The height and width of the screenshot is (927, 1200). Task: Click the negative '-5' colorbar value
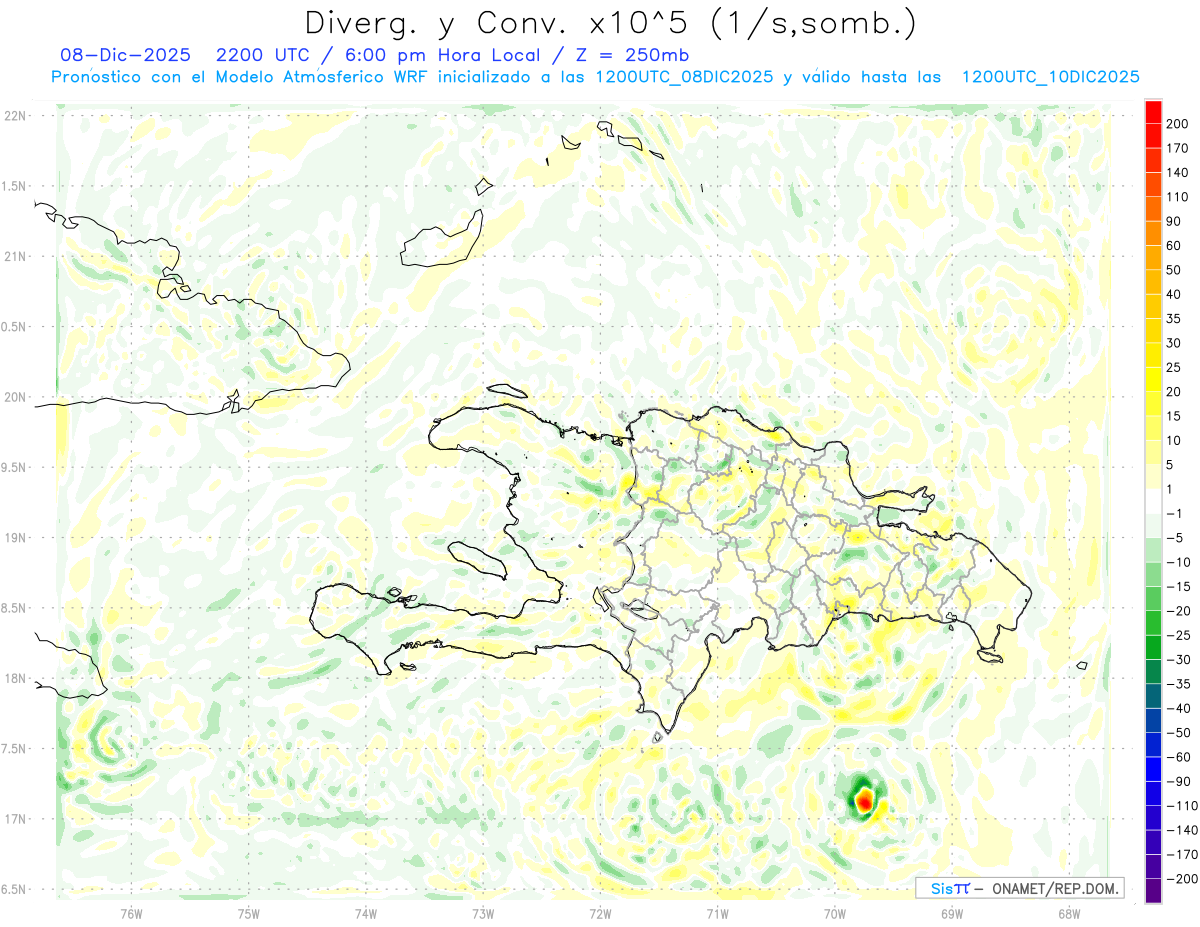1174,538
